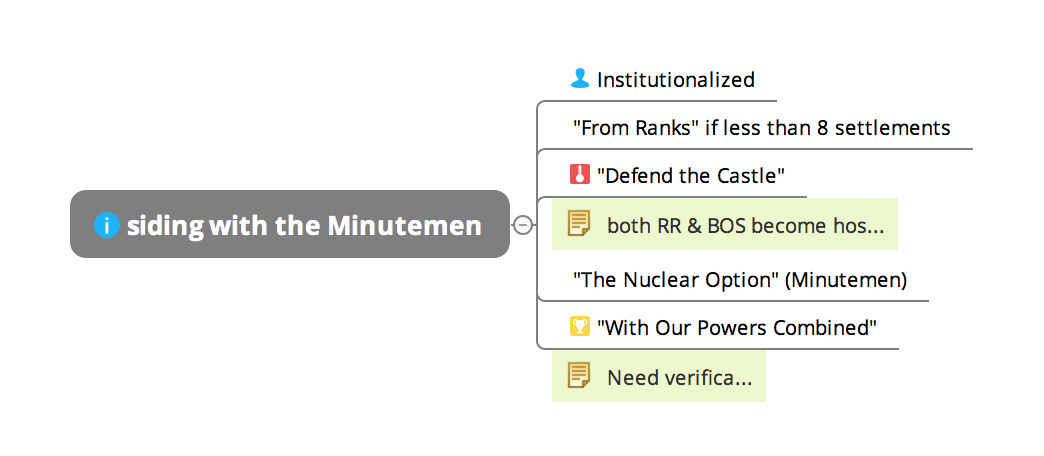Click the blue info icon on central topic

[x=107, y=225]
